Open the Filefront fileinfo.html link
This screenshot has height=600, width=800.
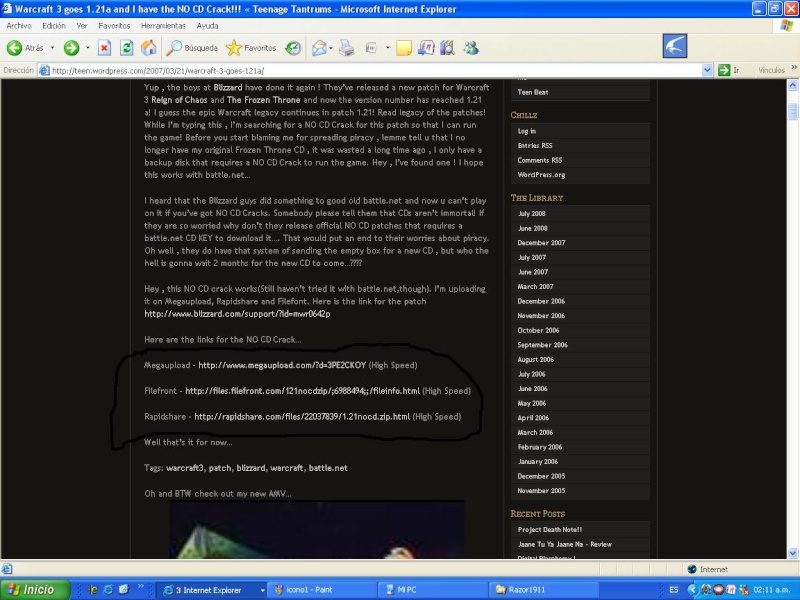pos(302,391)
